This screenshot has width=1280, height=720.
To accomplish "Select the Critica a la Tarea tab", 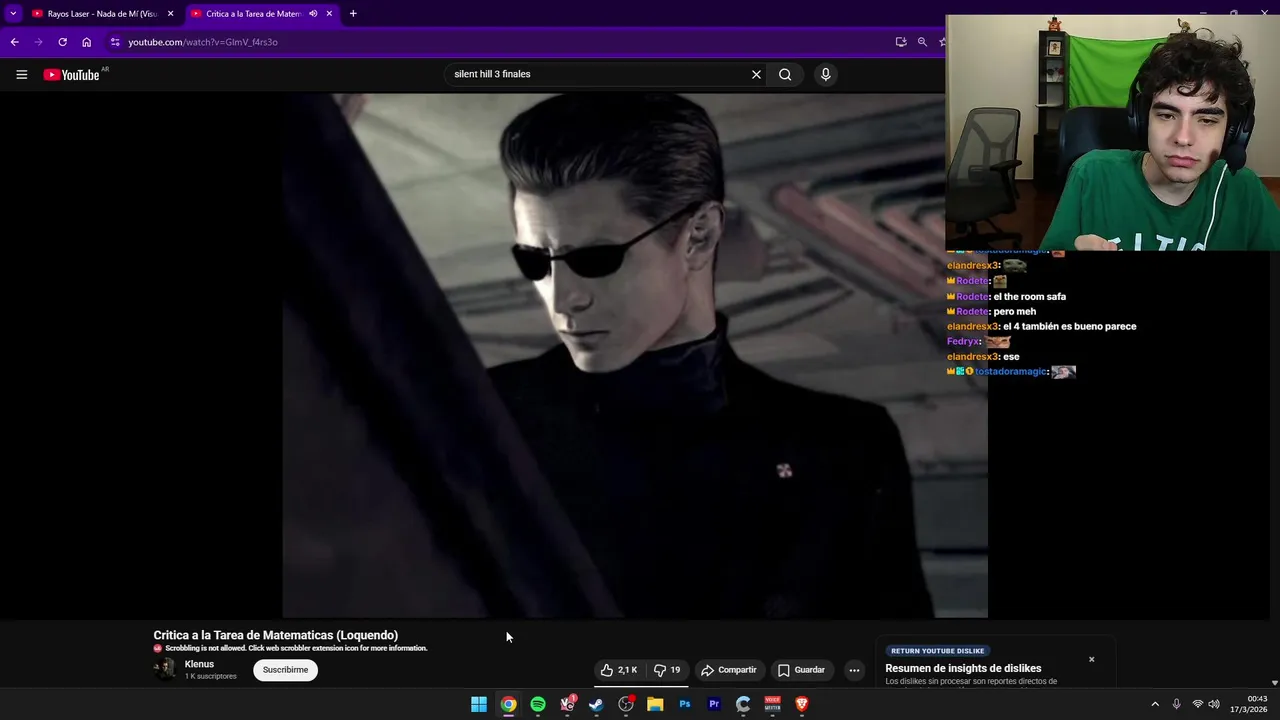I will [x=254, y=14].
